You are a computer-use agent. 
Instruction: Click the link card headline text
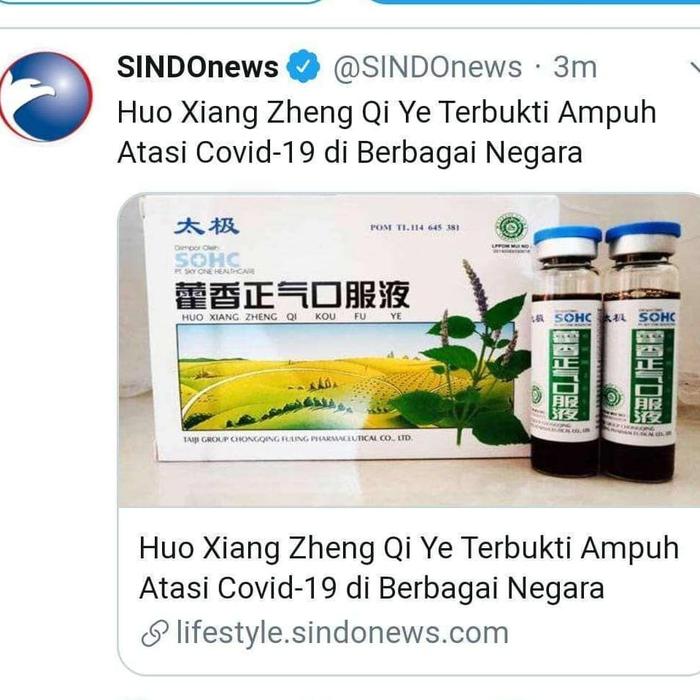click(x=409, y=568)
